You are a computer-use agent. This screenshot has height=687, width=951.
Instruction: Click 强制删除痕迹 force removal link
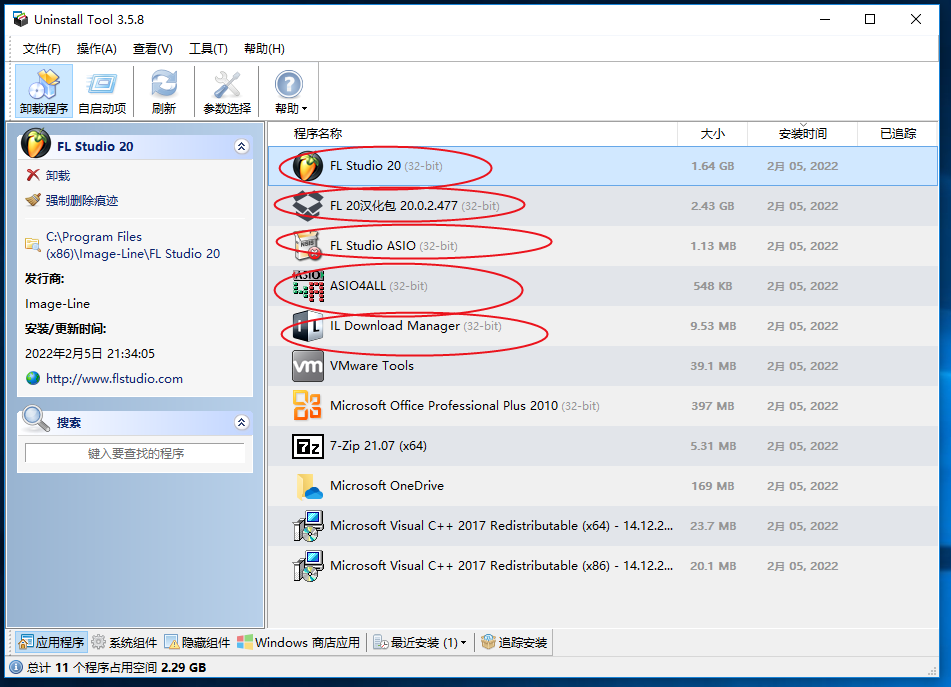[82, 200]
